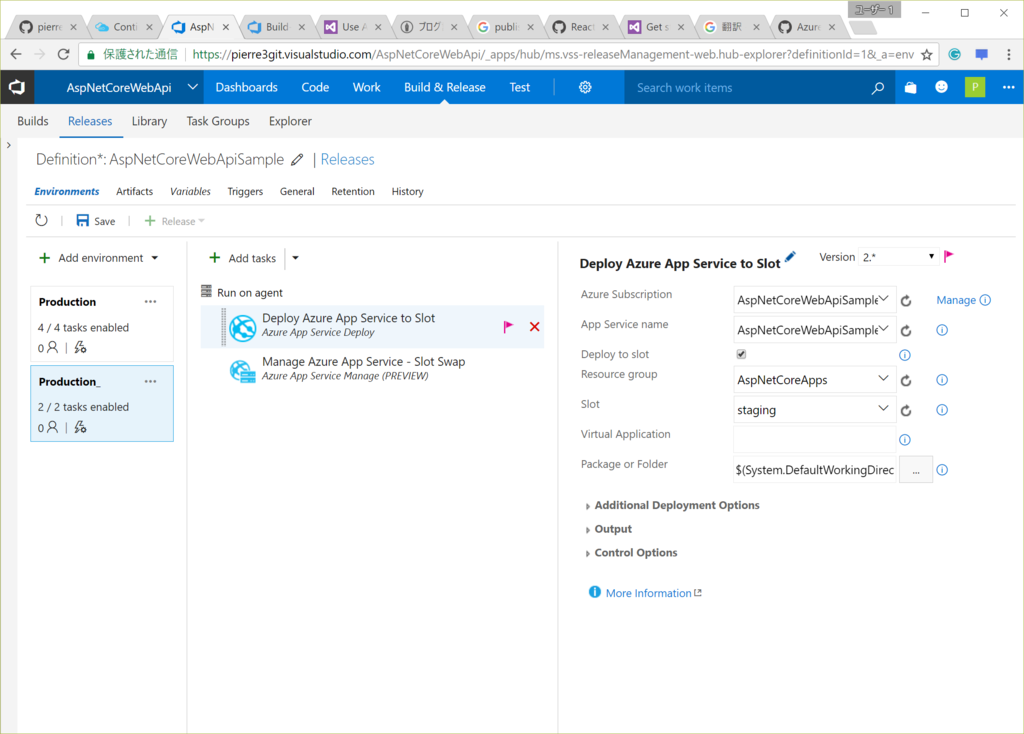Image resolution: width=1024 pixels, height=734 pixels.
Task: Focus the Virtual Application input field
Action: point(814,439)
